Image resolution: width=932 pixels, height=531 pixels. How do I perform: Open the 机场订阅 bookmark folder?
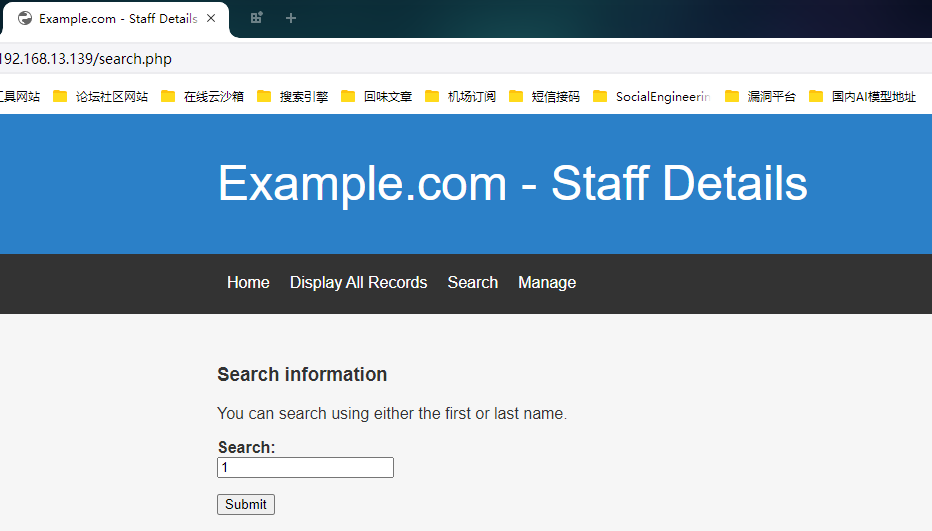(461, 96)
